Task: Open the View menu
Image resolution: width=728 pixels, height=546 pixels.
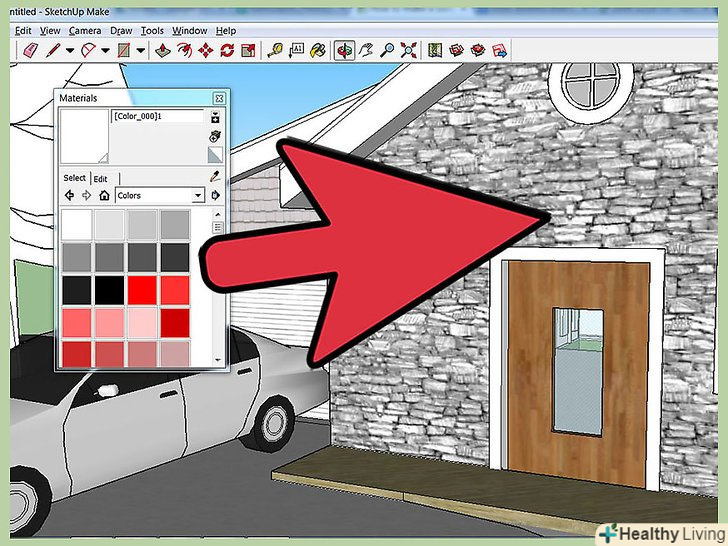Action: [x=50, y=31]
